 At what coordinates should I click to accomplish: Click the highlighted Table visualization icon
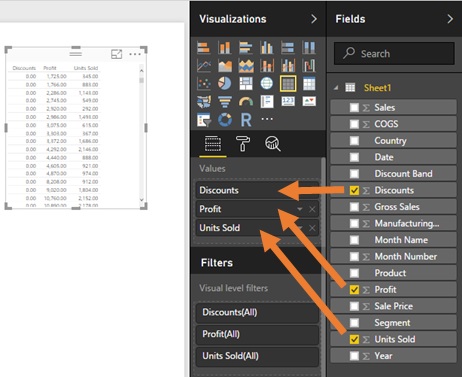point(288,83)
